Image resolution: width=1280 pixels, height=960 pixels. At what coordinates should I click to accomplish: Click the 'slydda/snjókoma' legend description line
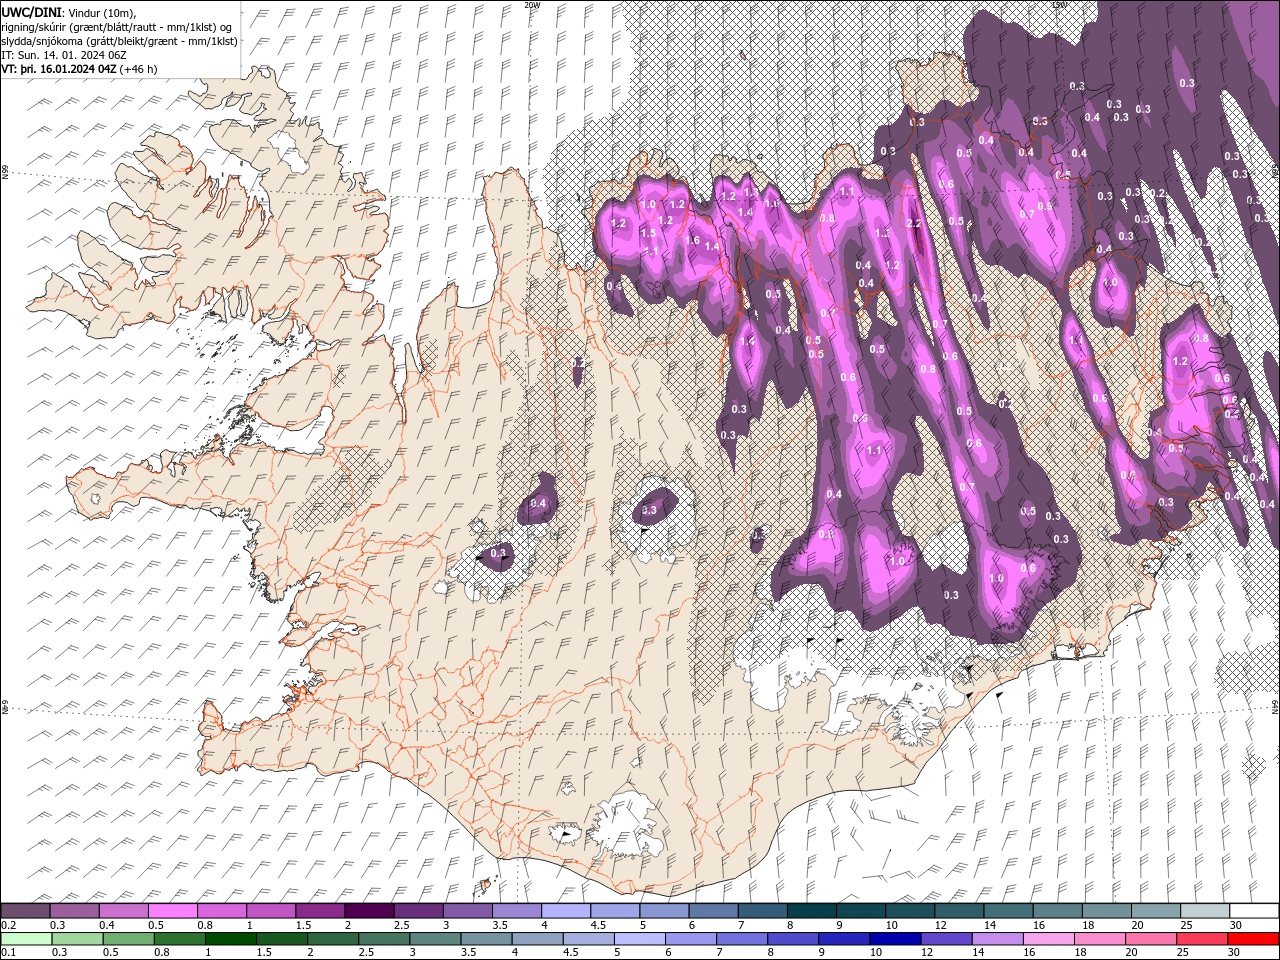[119, 41]
